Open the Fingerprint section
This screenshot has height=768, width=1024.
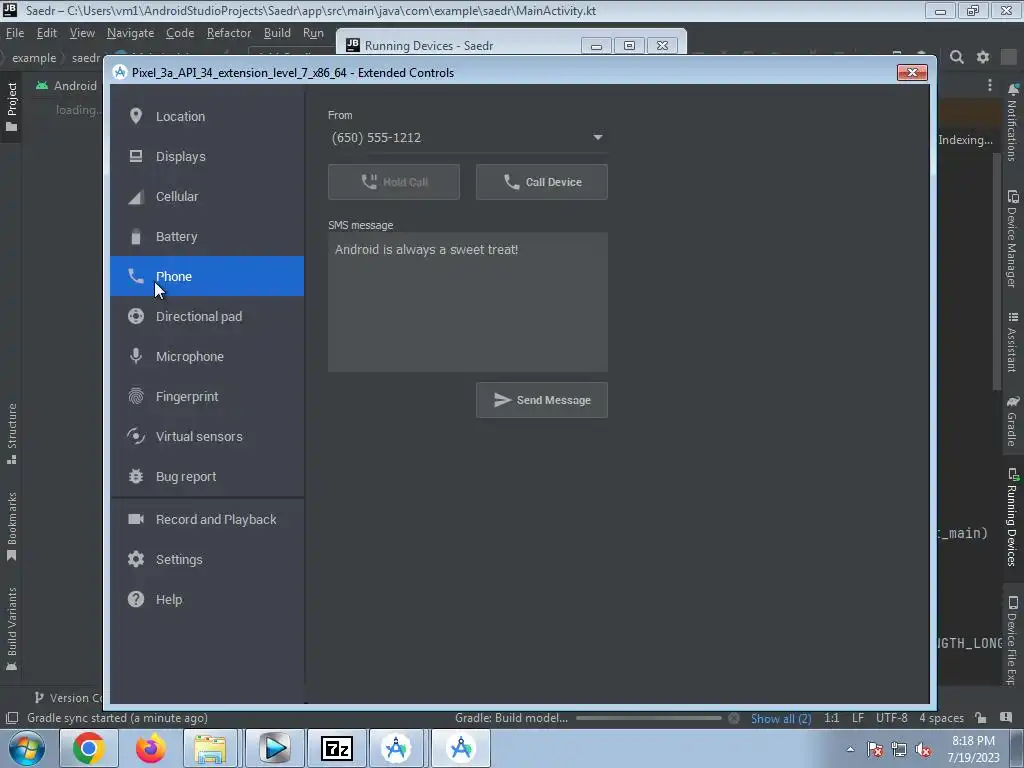point(207,396)
